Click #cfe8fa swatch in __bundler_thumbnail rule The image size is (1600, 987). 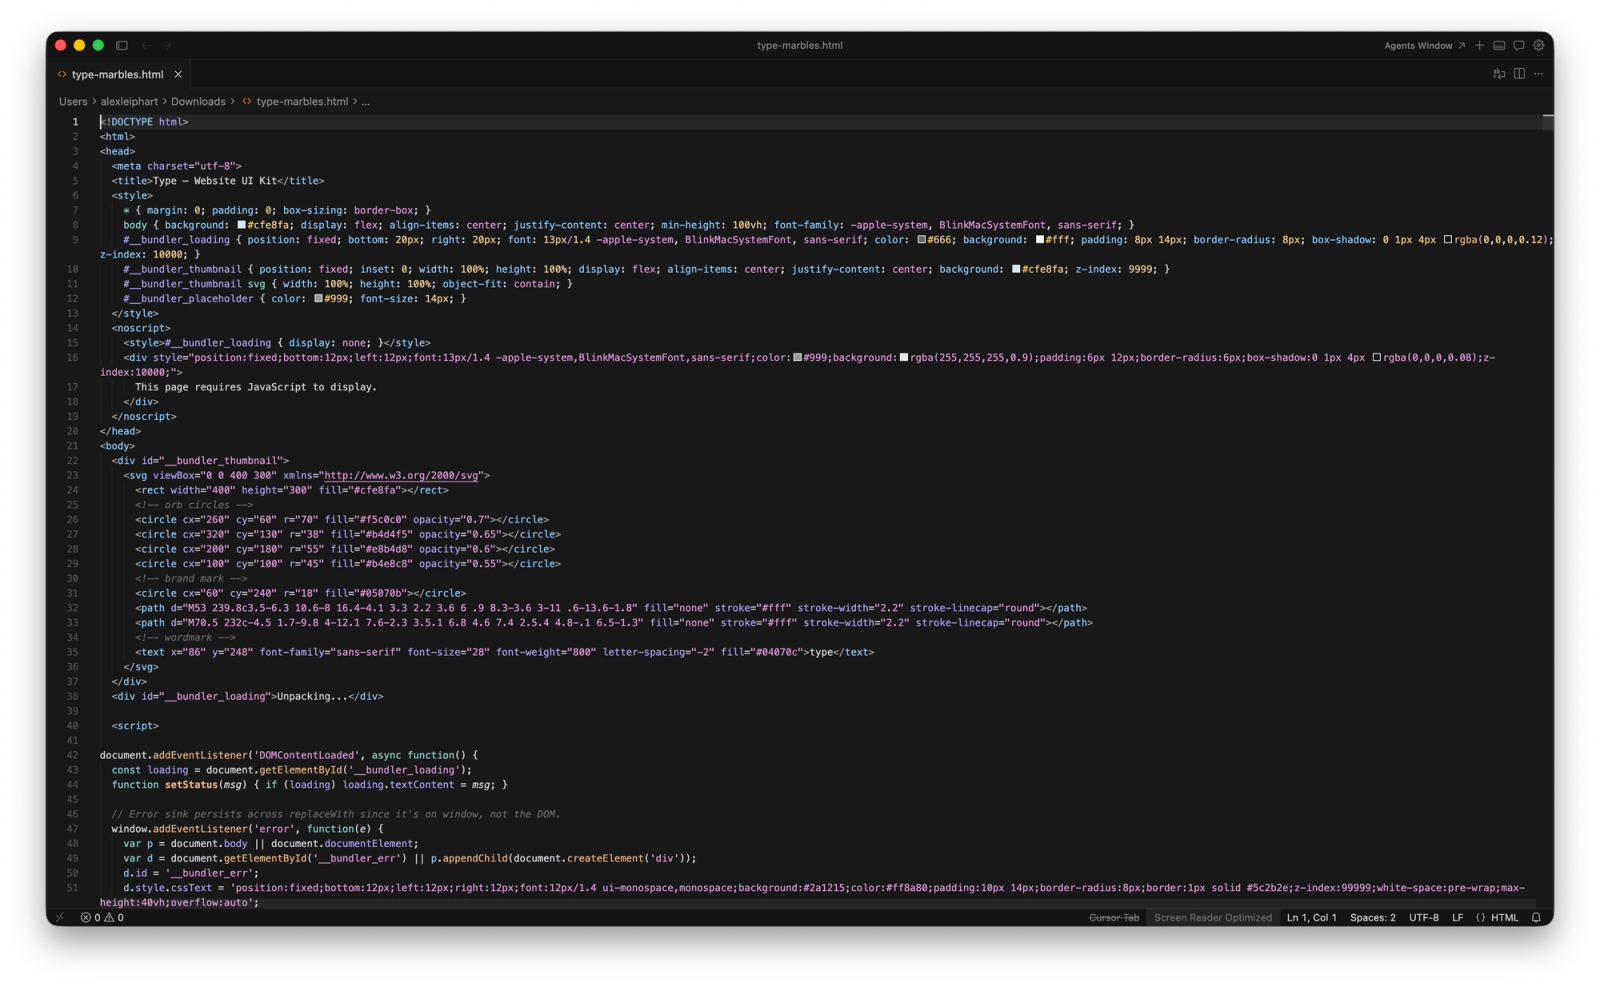pyautogui.click(x=1016, y=269)
